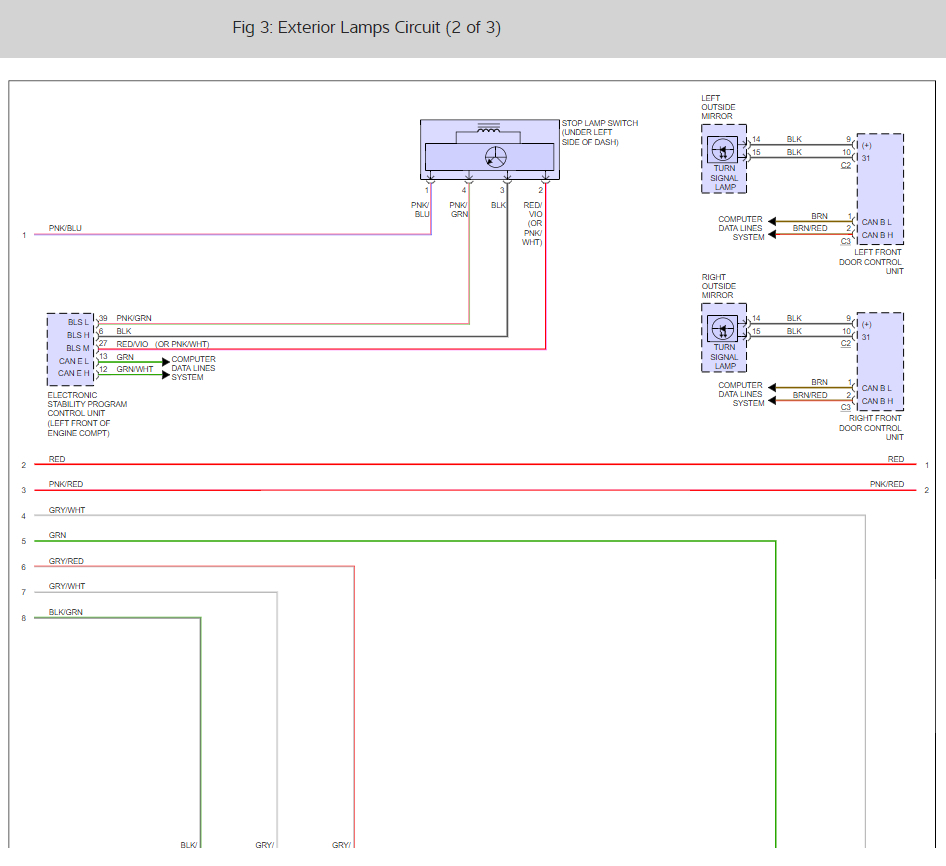Click the LED symbol in the right outside mirror

[x=723, y=329]
